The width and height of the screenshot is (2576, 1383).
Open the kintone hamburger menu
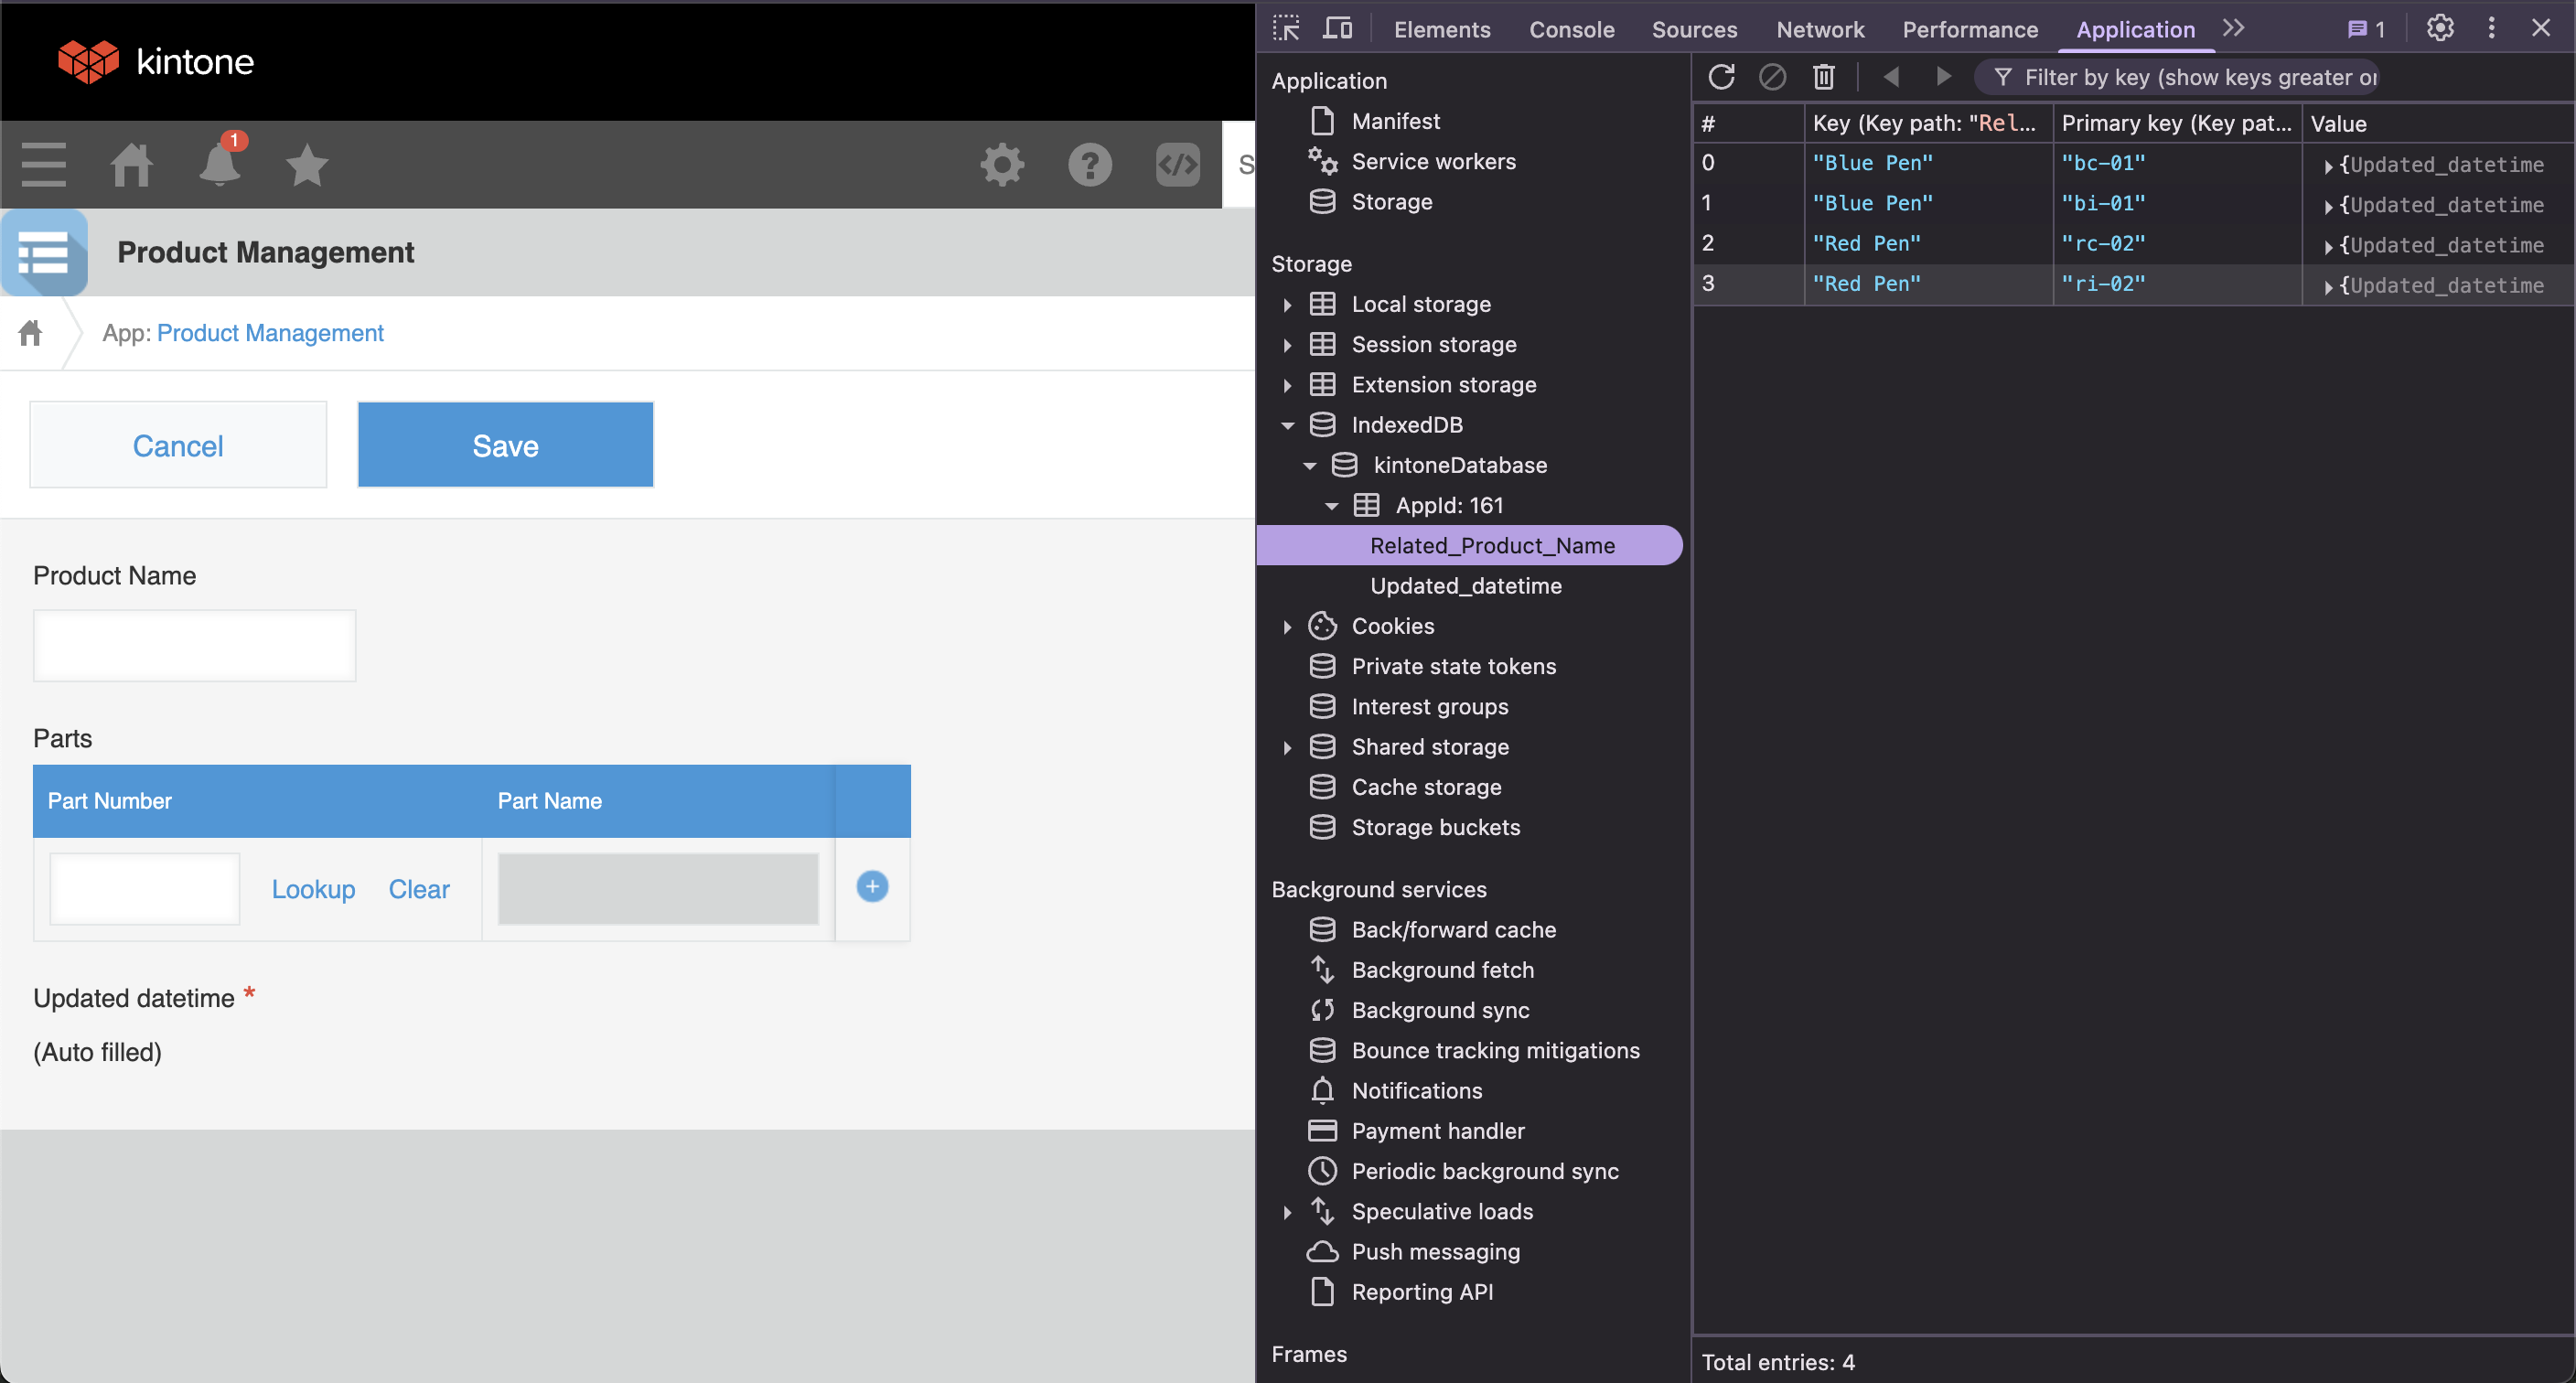43,165
